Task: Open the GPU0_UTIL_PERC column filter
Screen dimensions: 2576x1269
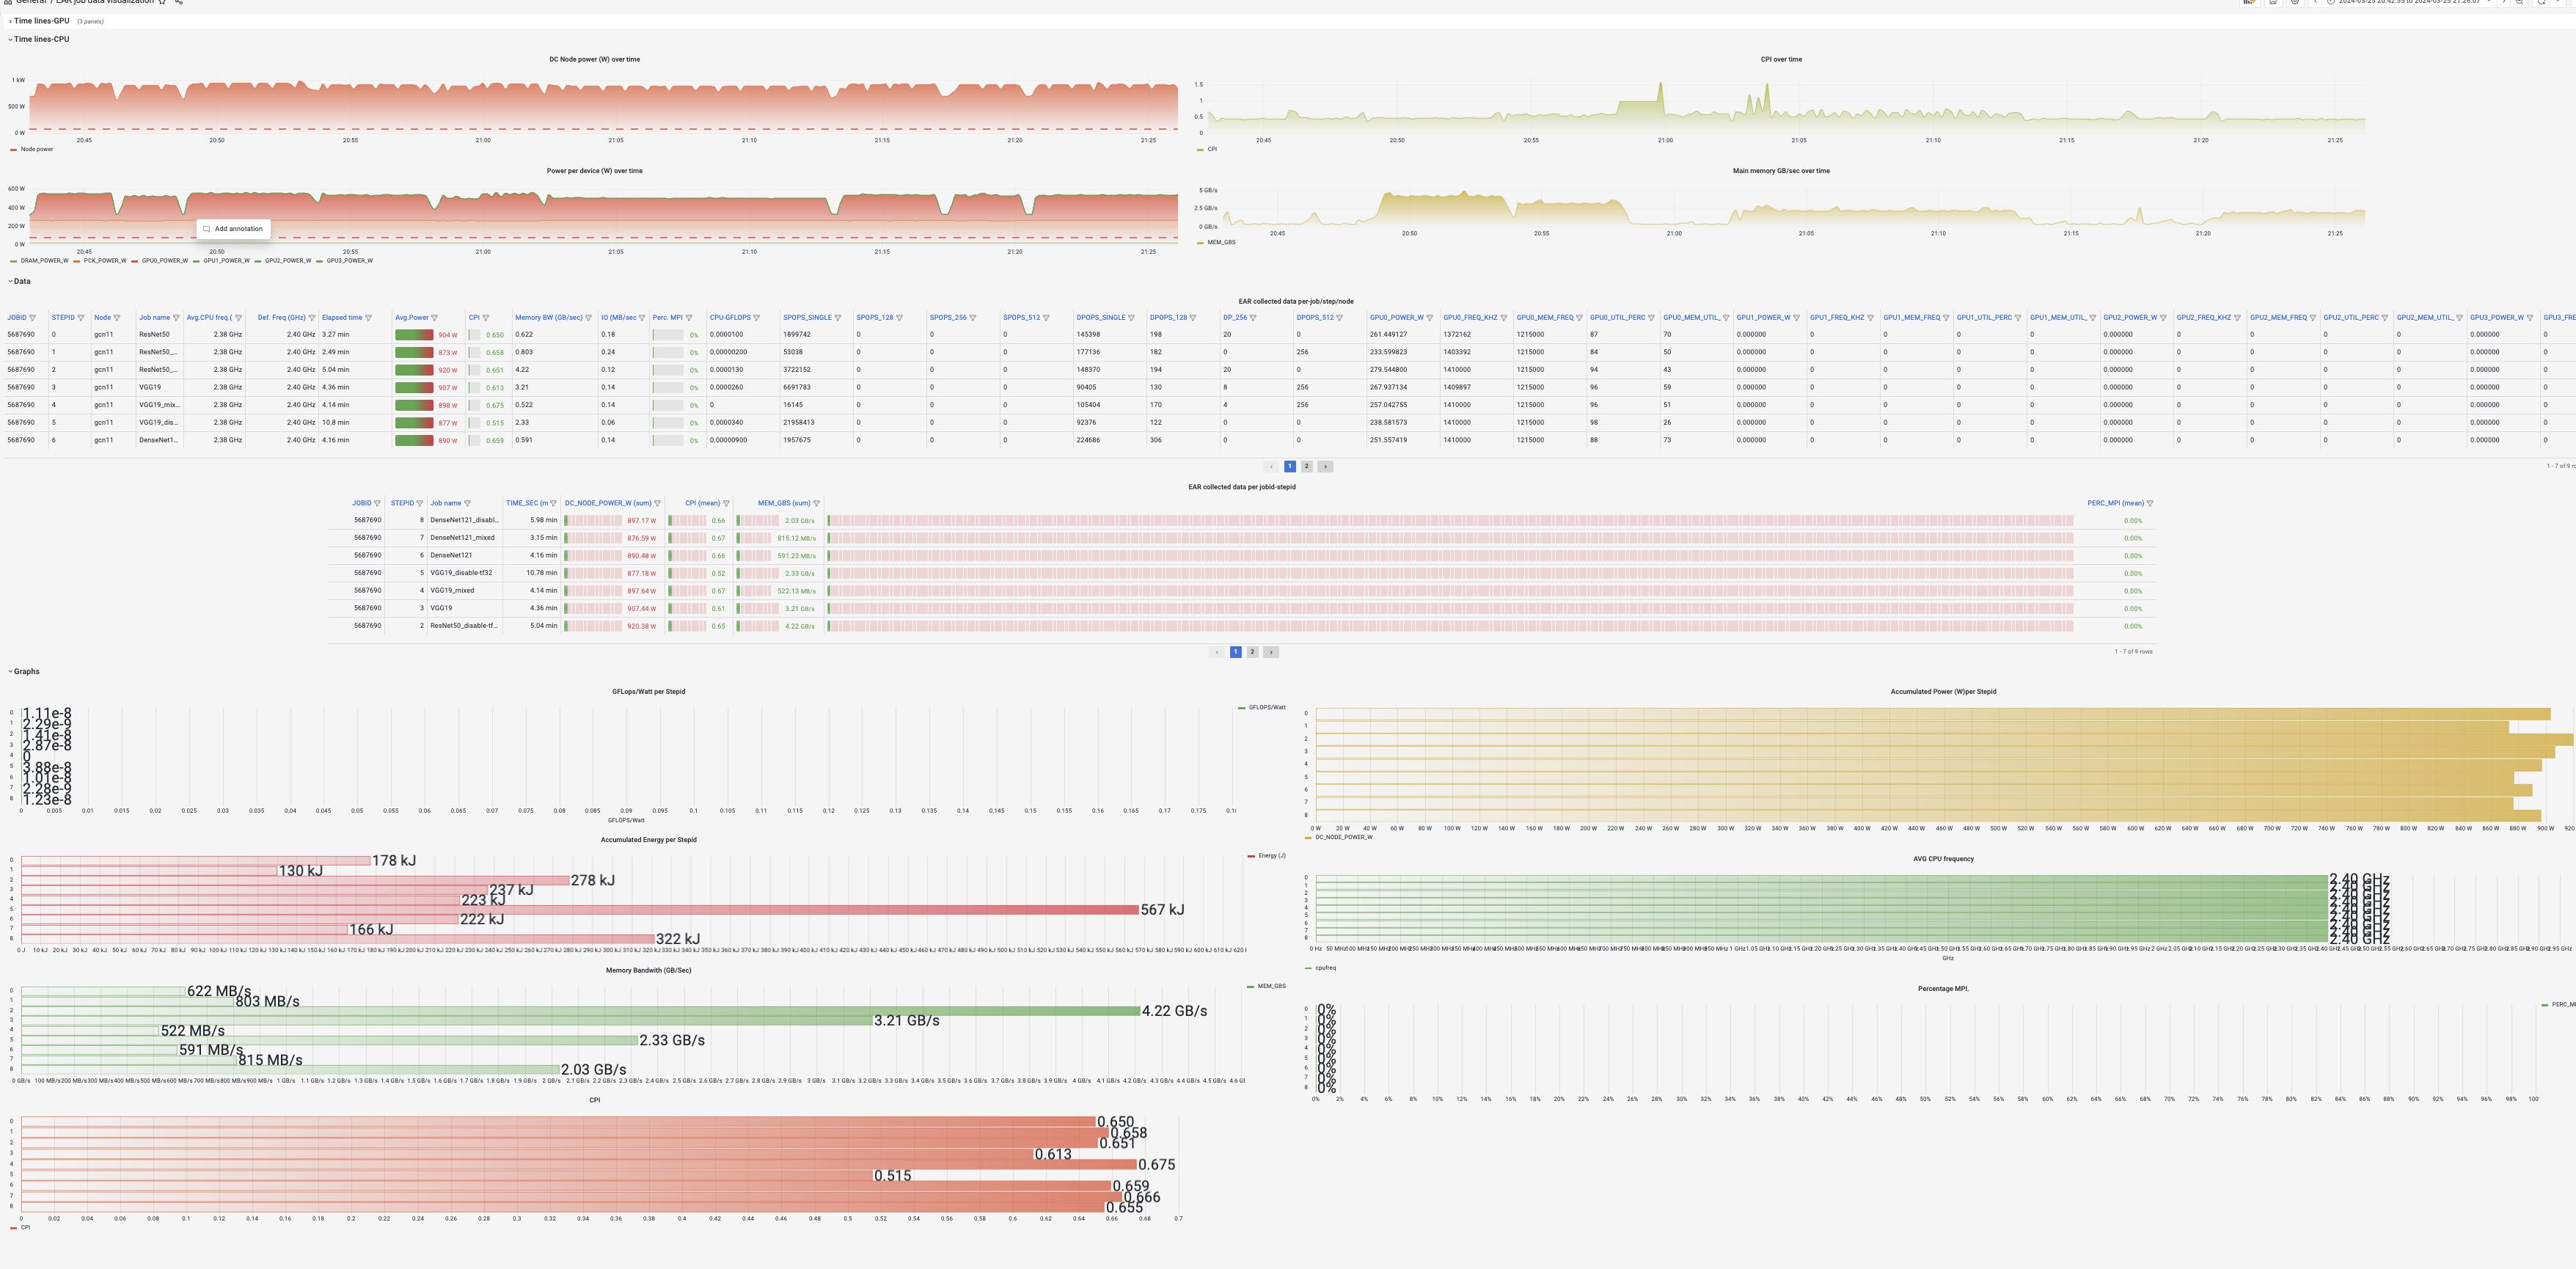Action: (1651, 318)
